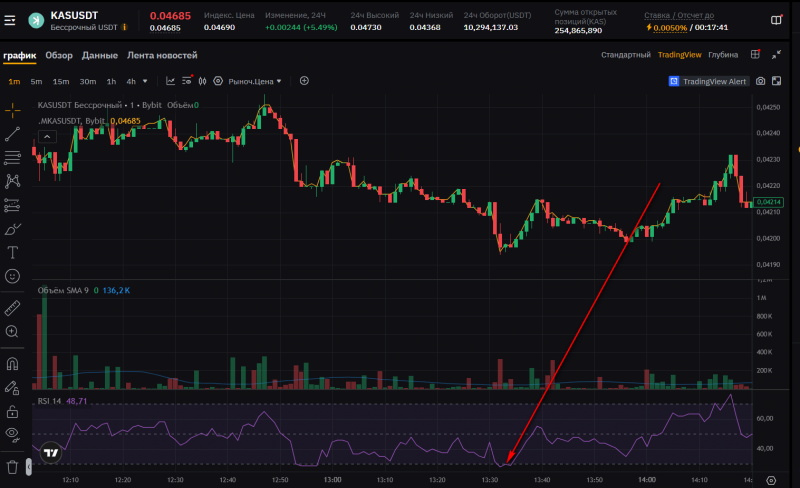Screen dimensions: 800x488
Task: Select the horizontal lines Fibonacci tool
Action: [12, 157]
